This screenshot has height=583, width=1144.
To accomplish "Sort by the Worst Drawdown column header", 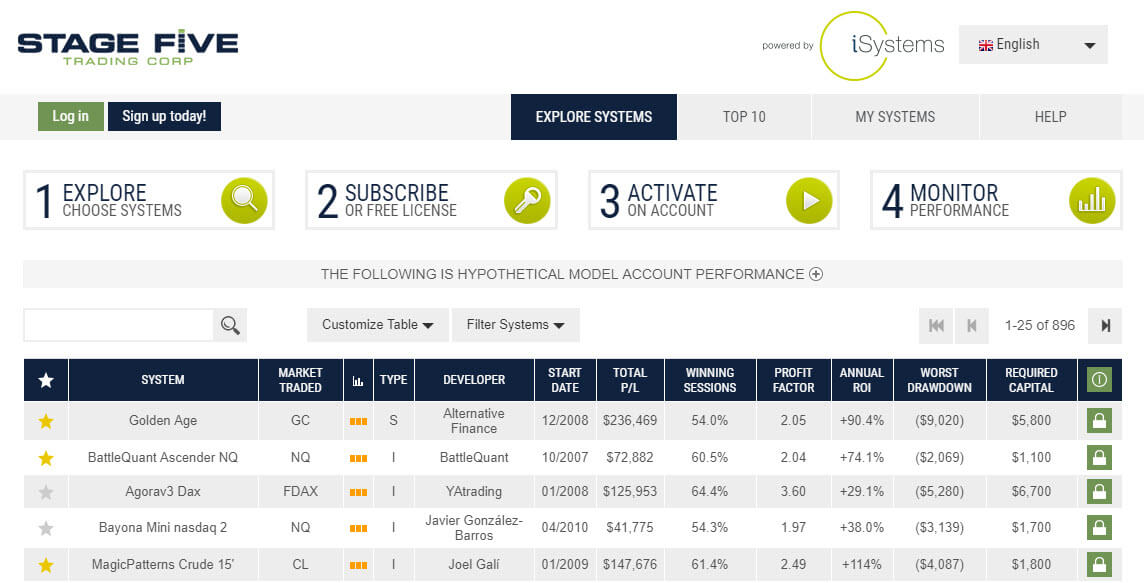I will [x=939, y=380].
